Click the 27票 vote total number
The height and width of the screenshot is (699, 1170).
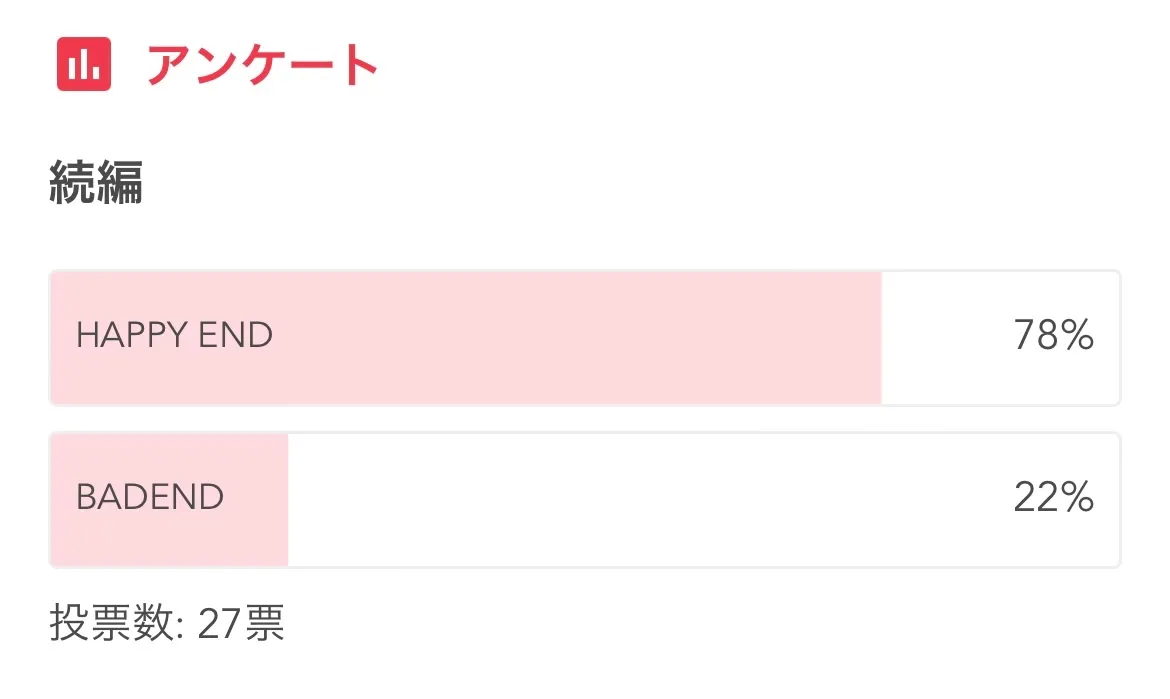[241, 624]
